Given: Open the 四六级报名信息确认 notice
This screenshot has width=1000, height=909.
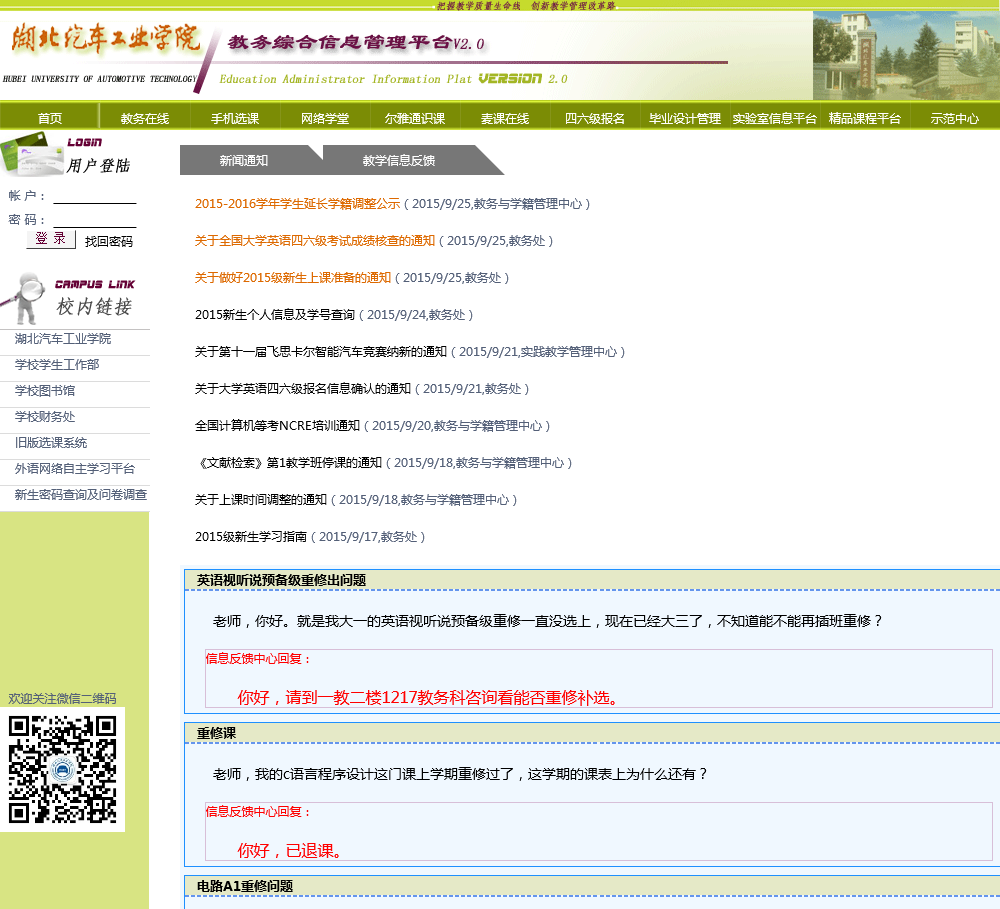Looking at the screenshot, I should click(x=303, y=388).
